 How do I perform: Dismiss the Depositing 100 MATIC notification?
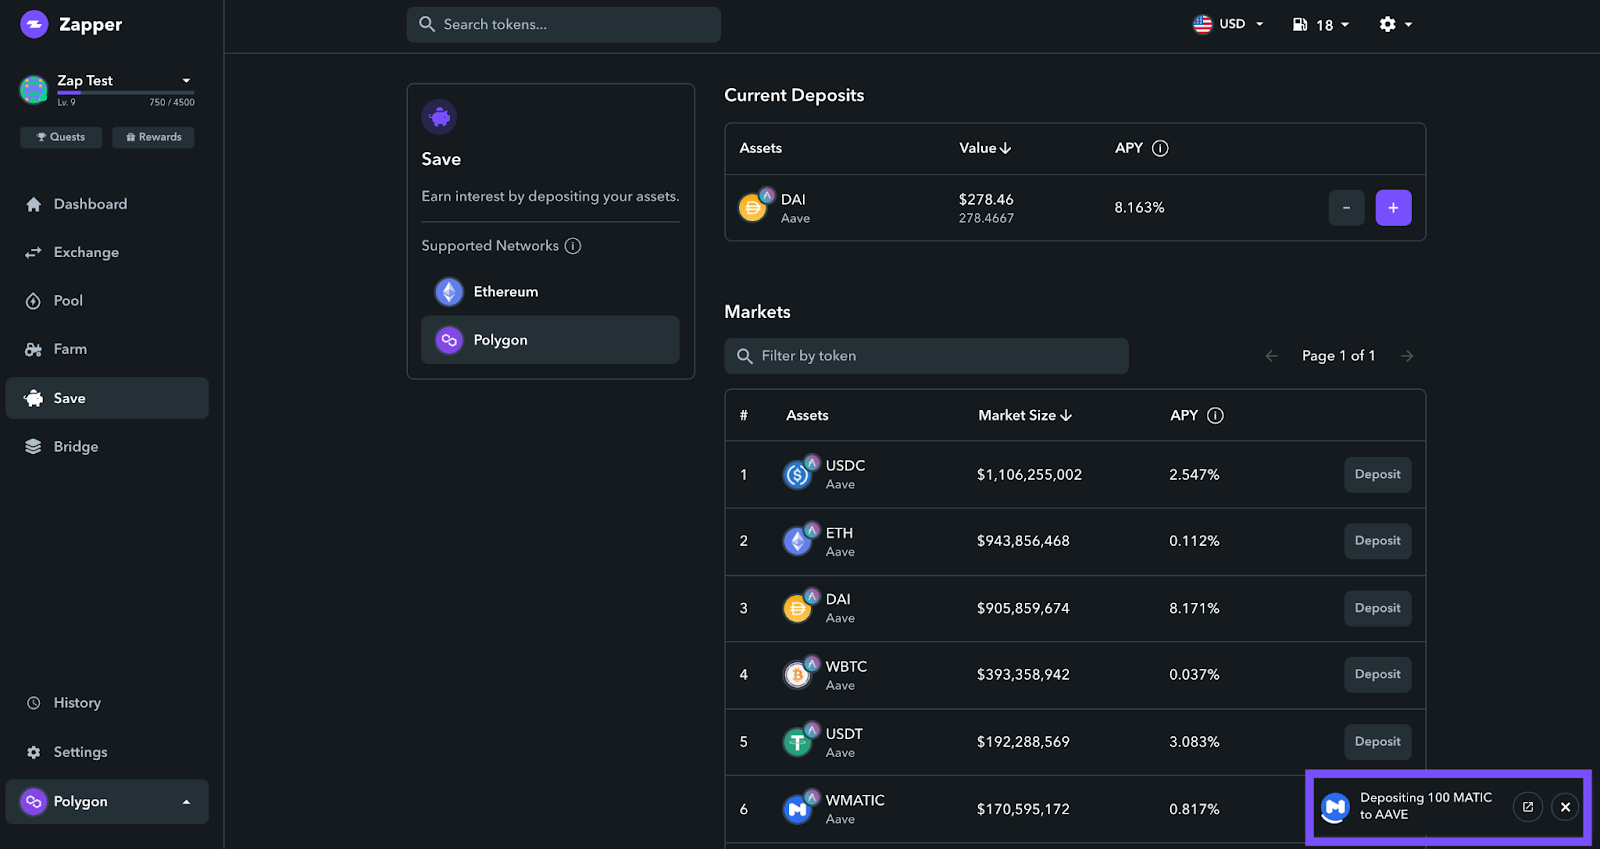pos(1565,807)
